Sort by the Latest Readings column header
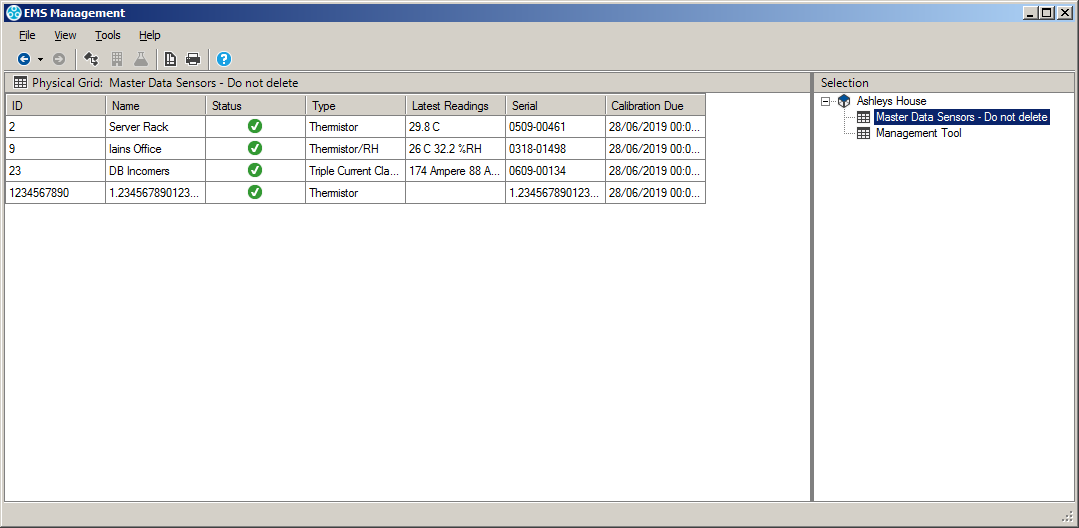The width and height of the screenshot is (1079, 528). tap(455, 105)
